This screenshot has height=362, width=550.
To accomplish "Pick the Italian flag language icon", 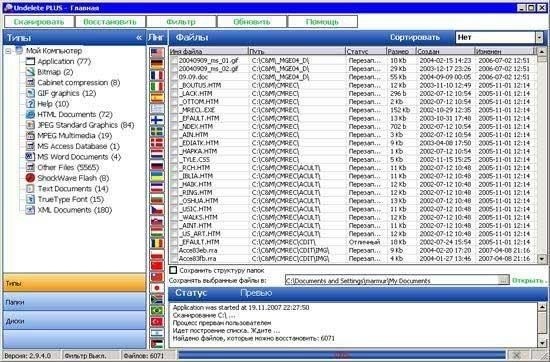I will (157, 86).
